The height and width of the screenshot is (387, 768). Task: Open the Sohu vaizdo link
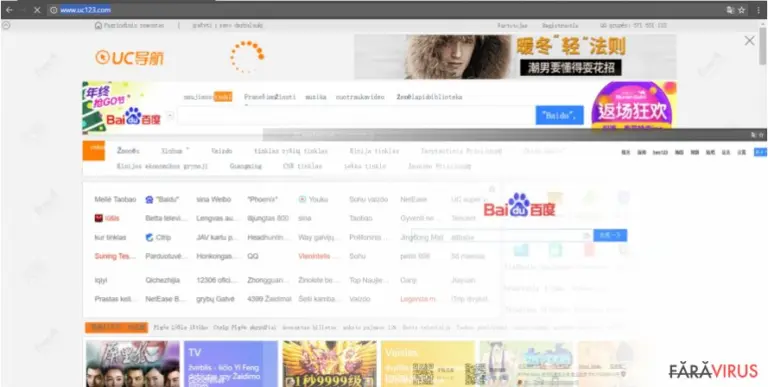click(368, 199)
